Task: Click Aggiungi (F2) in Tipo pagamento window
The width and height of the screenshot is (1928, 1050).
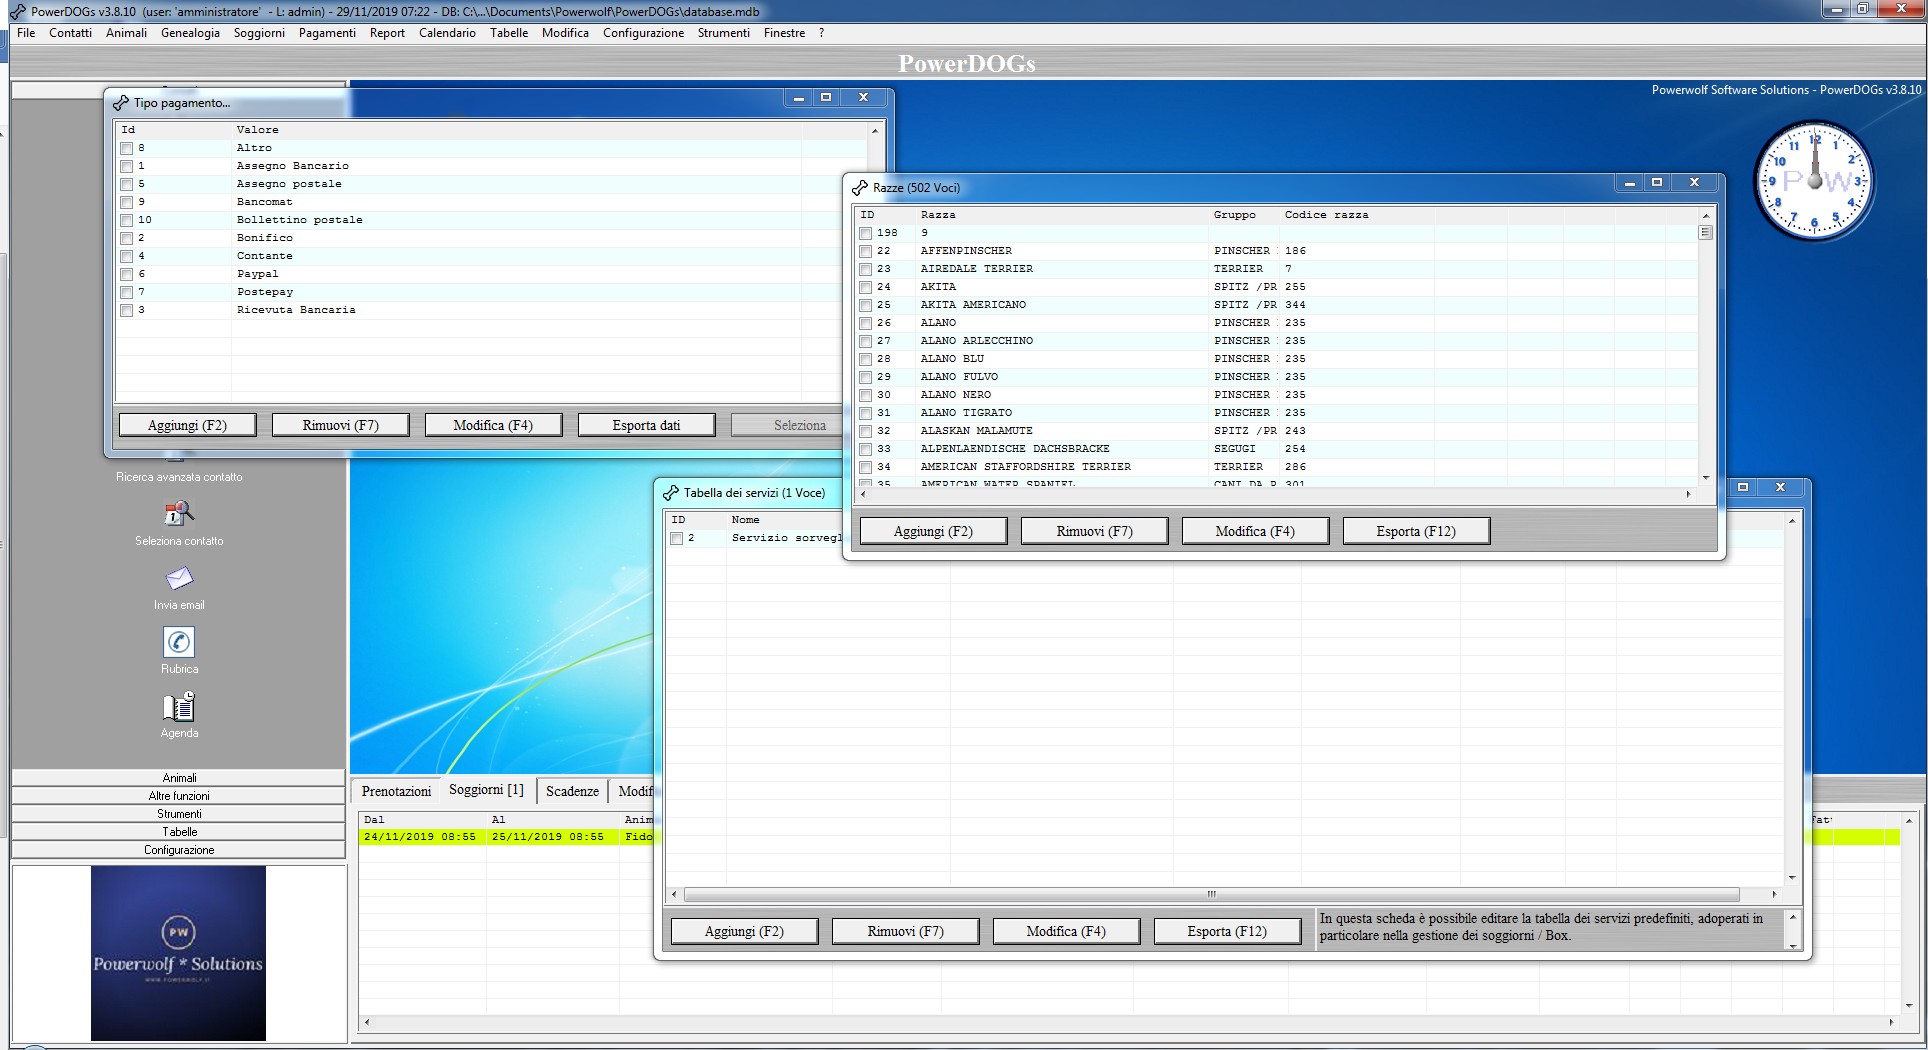Action: (x=187, y=425)
